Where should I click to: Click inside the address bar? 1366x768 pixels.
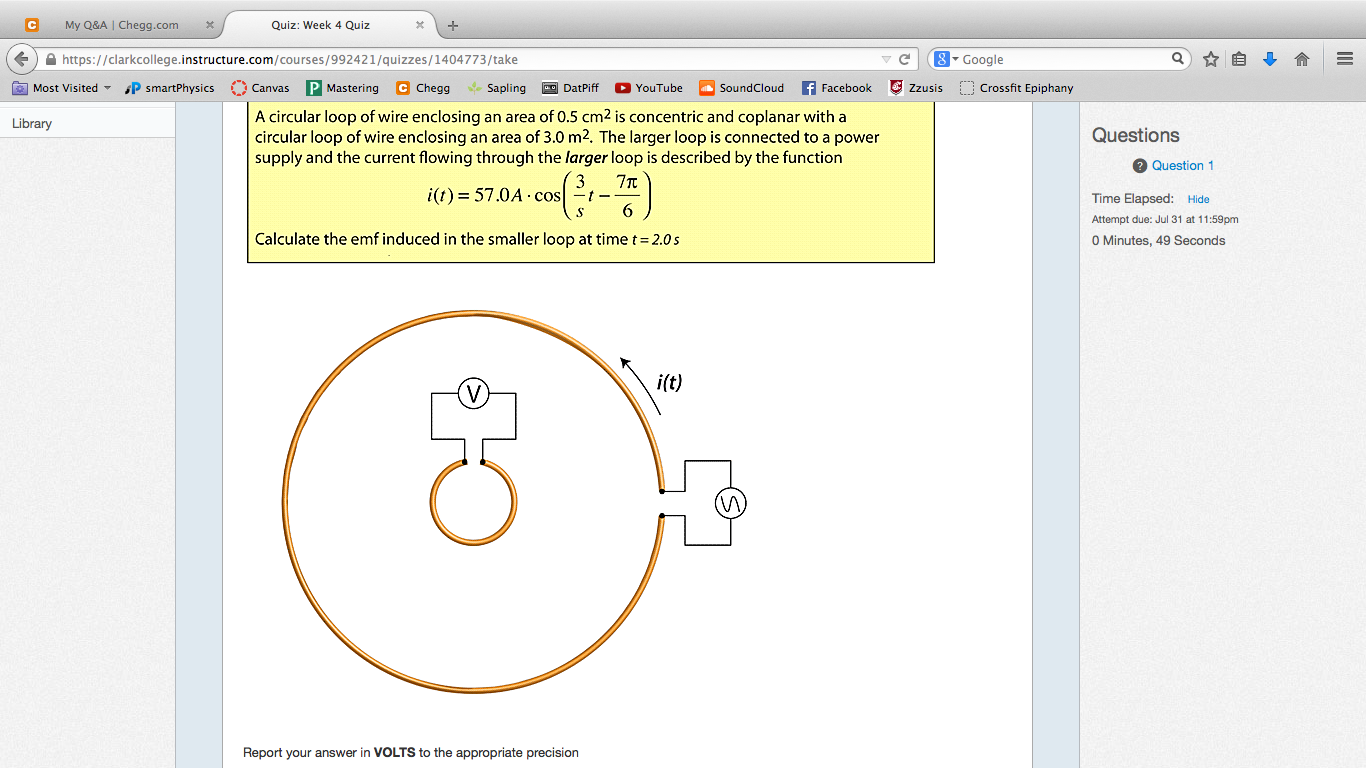click(x=500, y=59)
